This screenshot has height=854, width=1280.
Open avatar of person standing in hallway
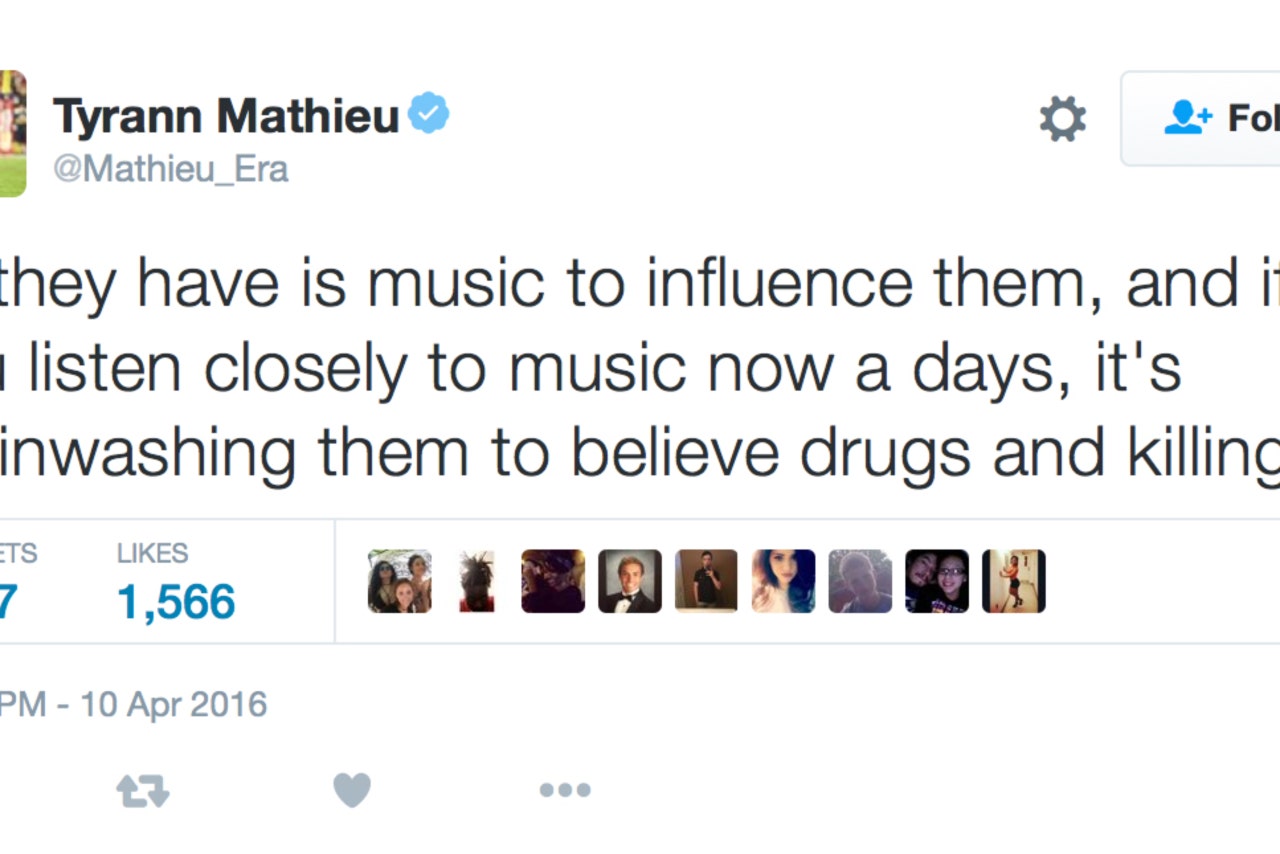tap(1013, 581)
